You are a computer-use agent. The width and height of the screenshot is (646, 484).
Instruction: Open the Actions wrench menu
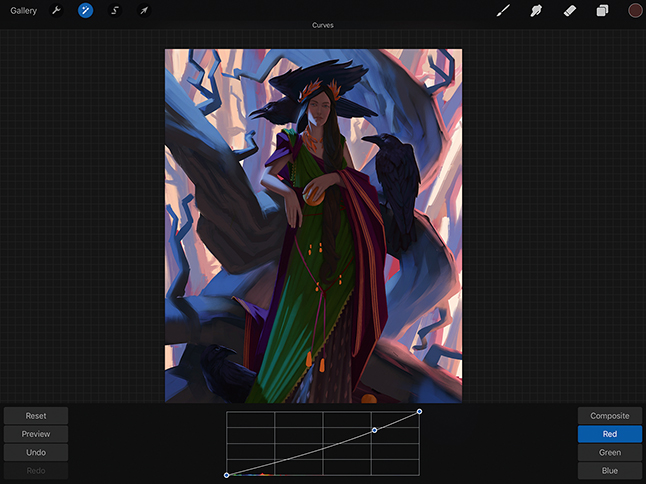click(x=56, y=10)
